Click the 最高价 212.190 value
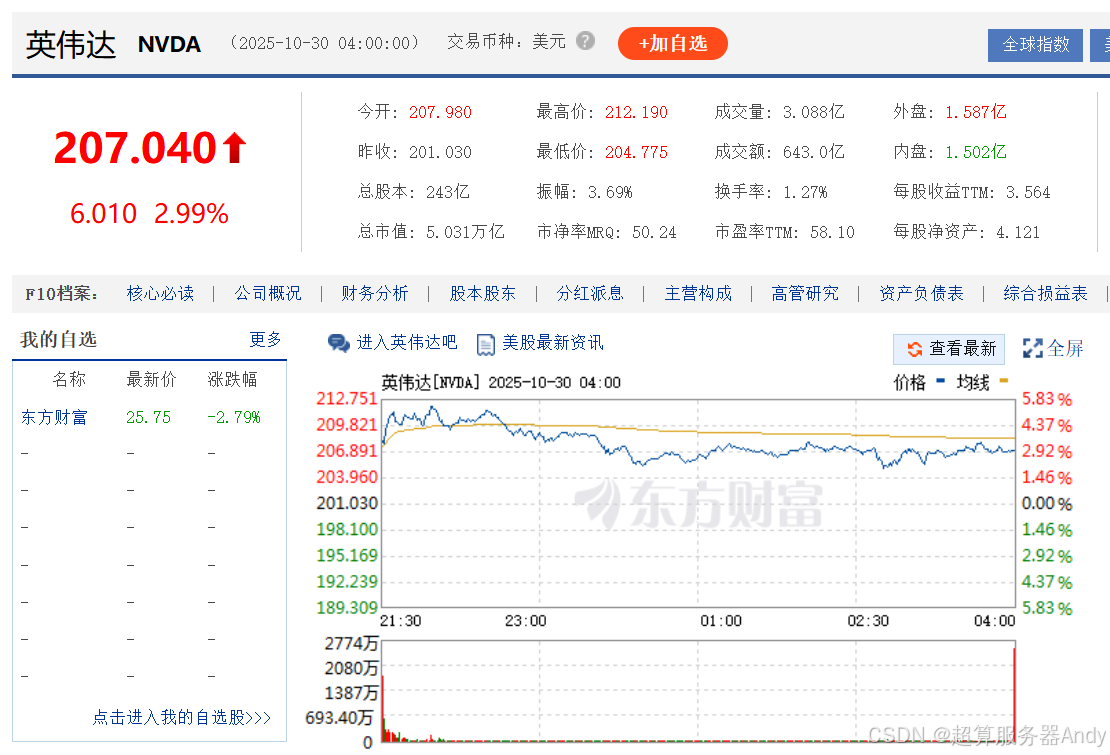This screenshot has height=755, width=1110. pyautogui.click(x=636, y=113)
